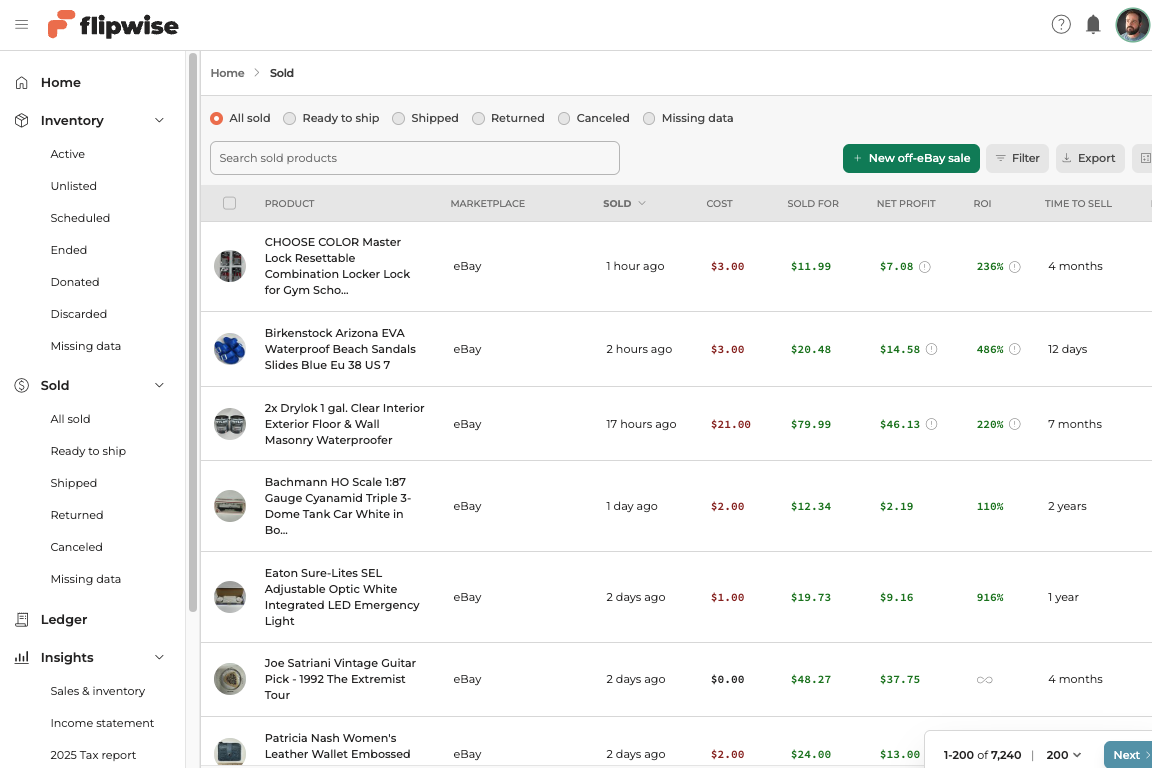The image size is (1152, 768).
Task: Open 2025 Tax report in sidebar
Action: click(93, 755)
